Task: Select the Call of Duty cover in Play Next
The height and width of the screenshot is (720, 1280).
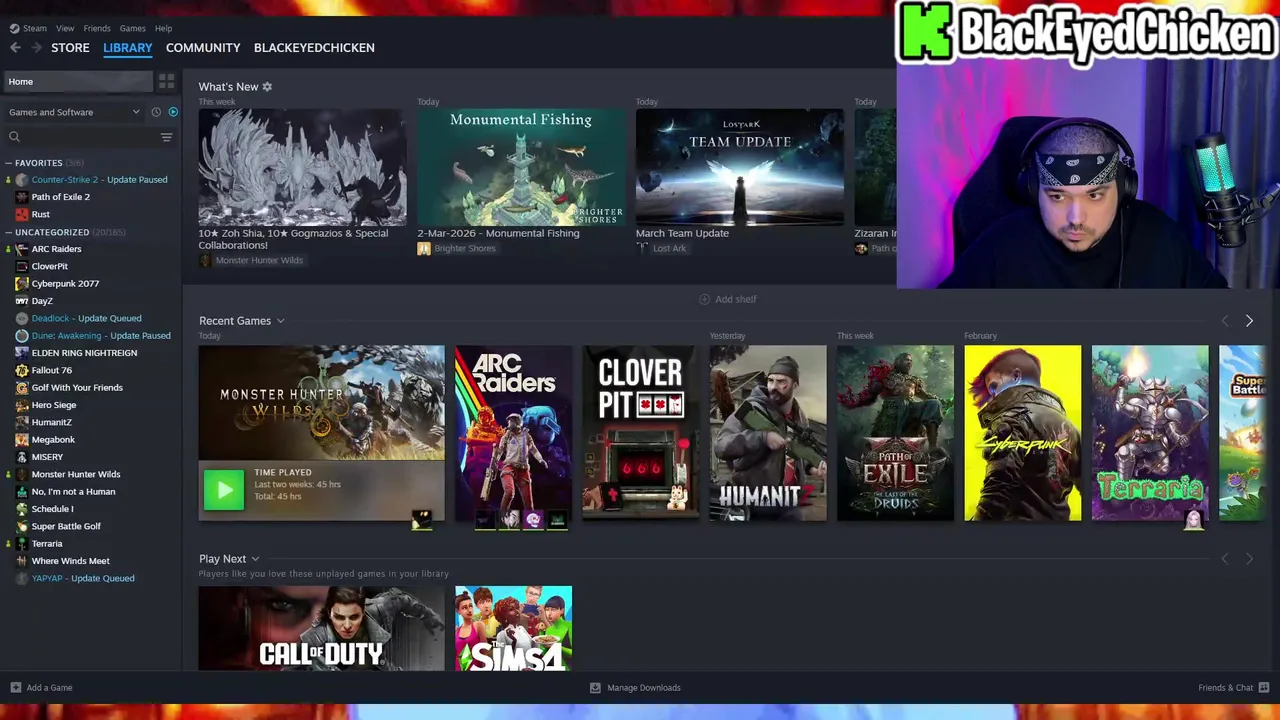Action: (321, 628)
